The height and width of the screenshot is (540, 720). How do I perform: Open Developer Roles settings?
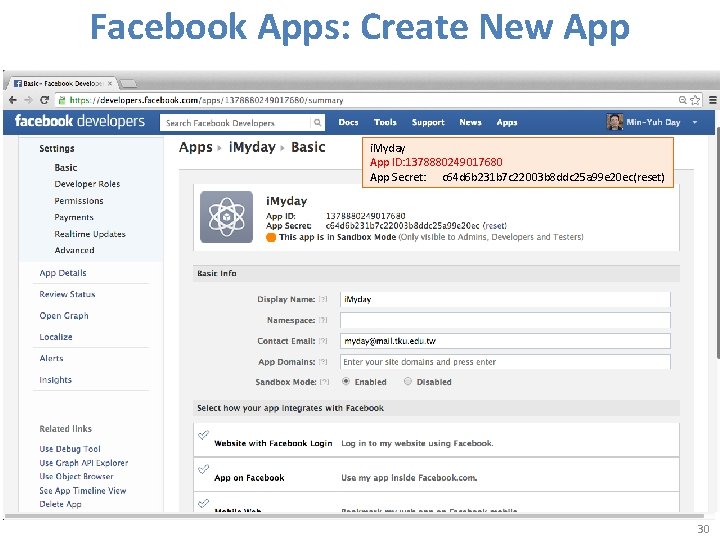coord(87,184)
